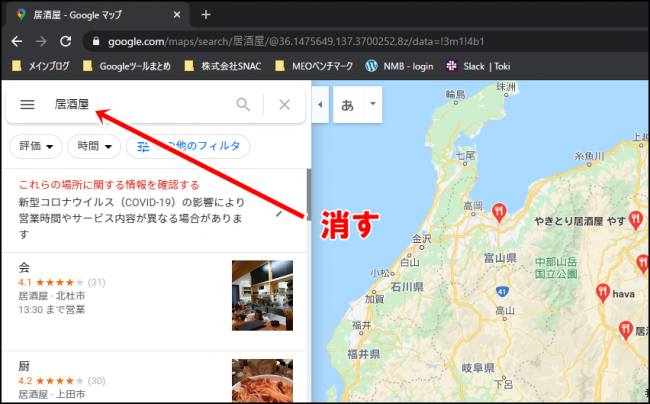The width and height of the screenshot is (650, 404).
Task: Click the 石川県 map label
Action: (x=407, y=287)
